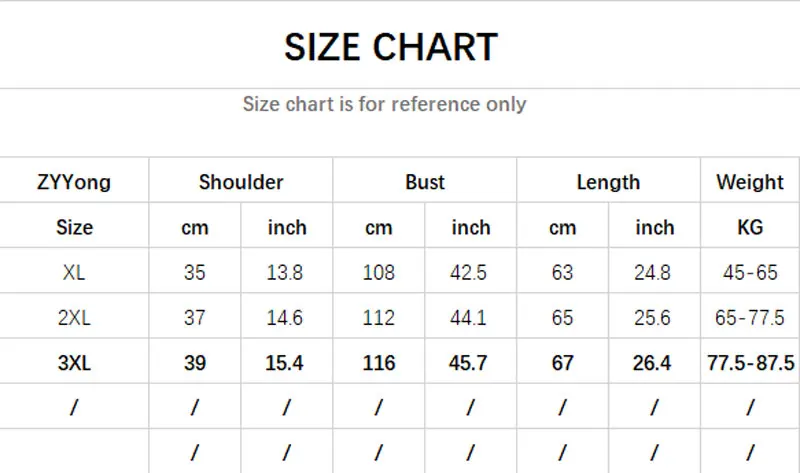
Task: Select the 'Size chart is for reference only' text
Action: 384,104
